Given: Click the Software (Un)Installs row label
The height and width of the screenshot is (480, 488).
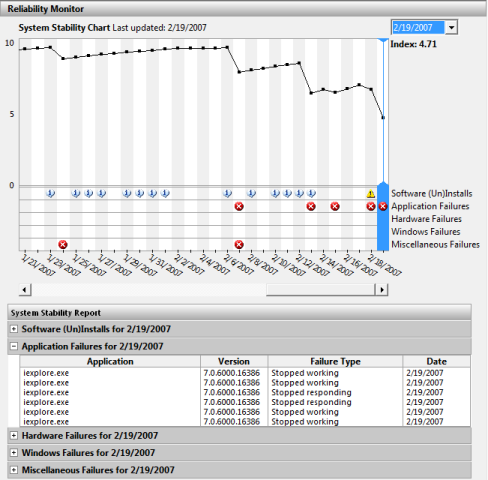Looking at the screenshot, I should pyautogui.click(x=431, y=194).
